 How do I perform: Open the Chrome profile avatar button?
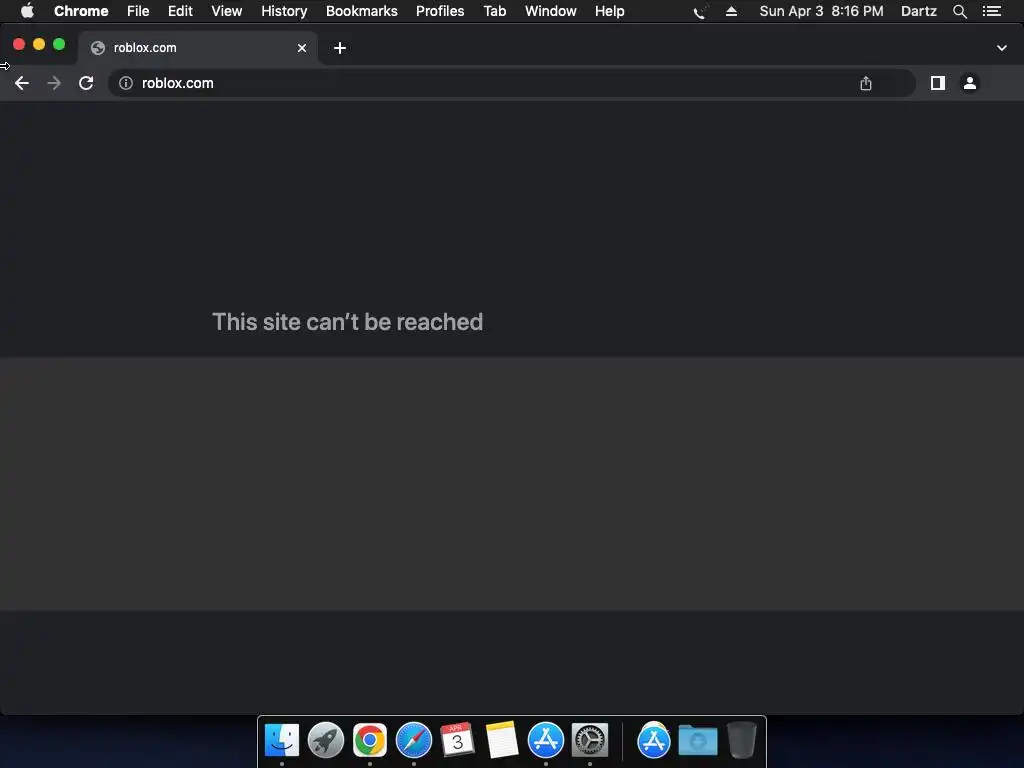970,83
